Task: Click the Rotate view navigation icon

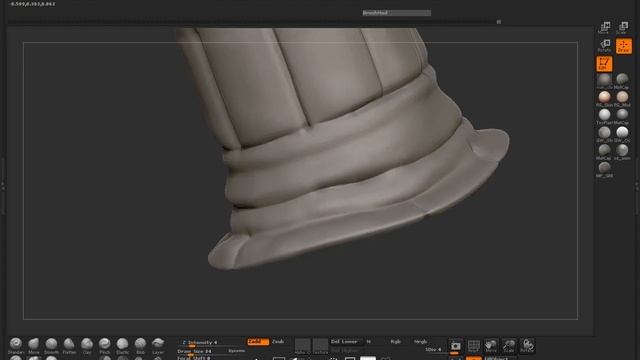Action: pos(527,346)
